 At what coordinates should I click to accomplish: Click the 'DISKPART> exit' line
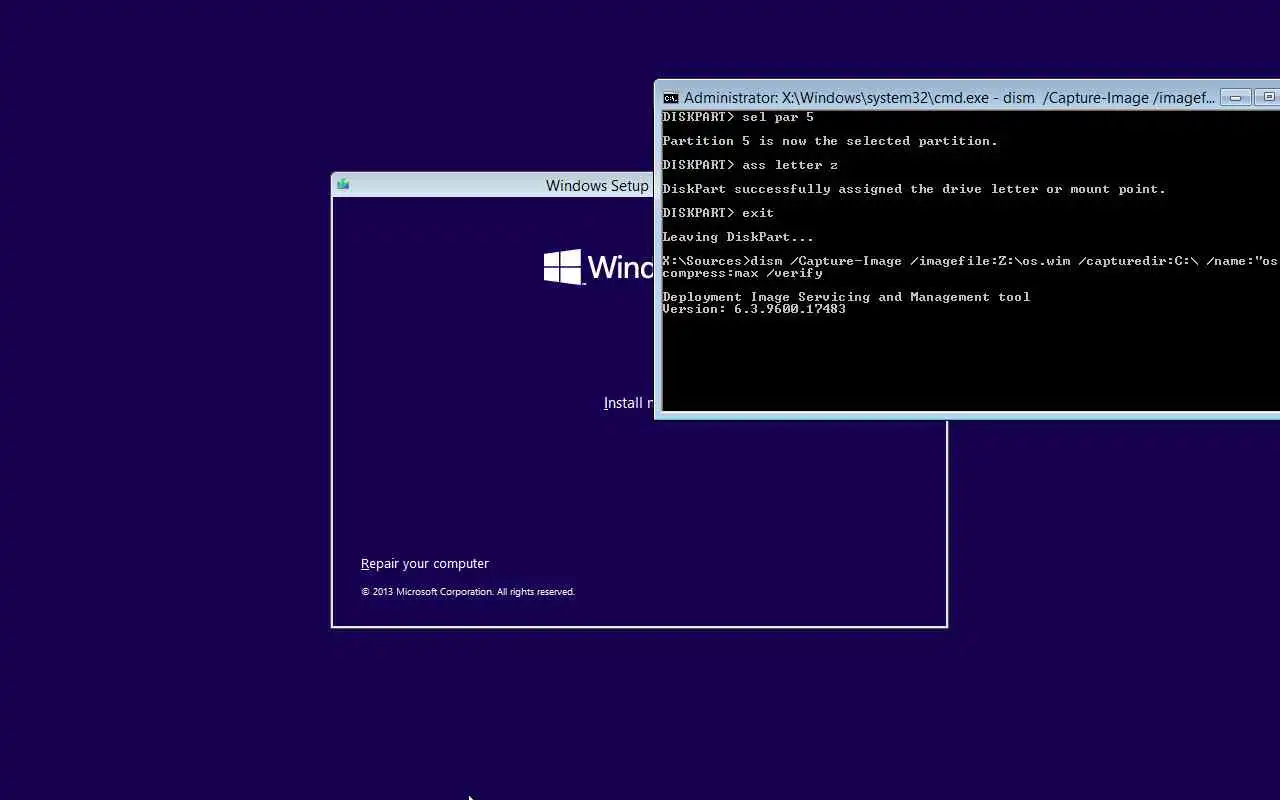coord(718,213)
